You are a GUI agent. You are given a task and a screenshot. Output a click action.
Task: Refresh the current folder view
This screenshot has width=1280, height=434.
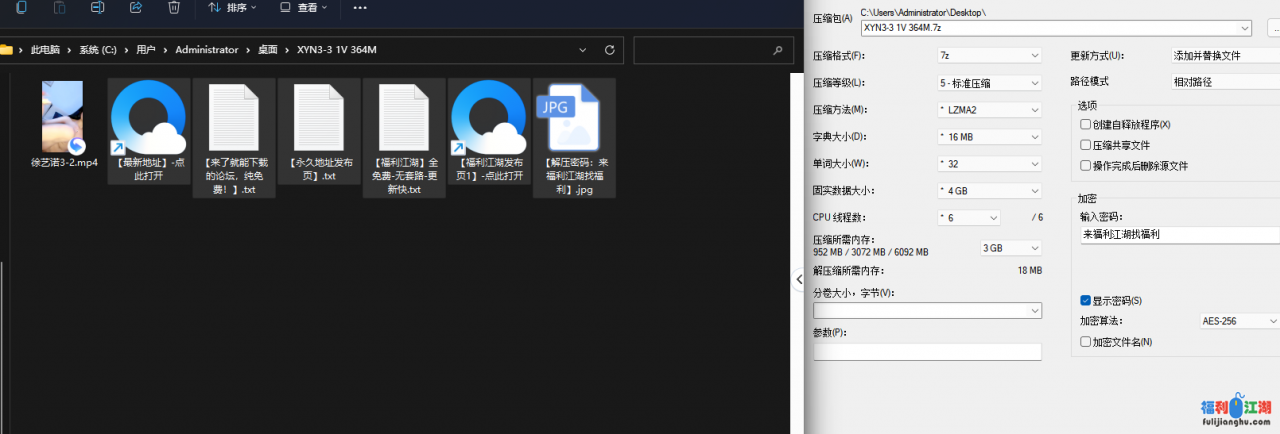pos(608,49)
